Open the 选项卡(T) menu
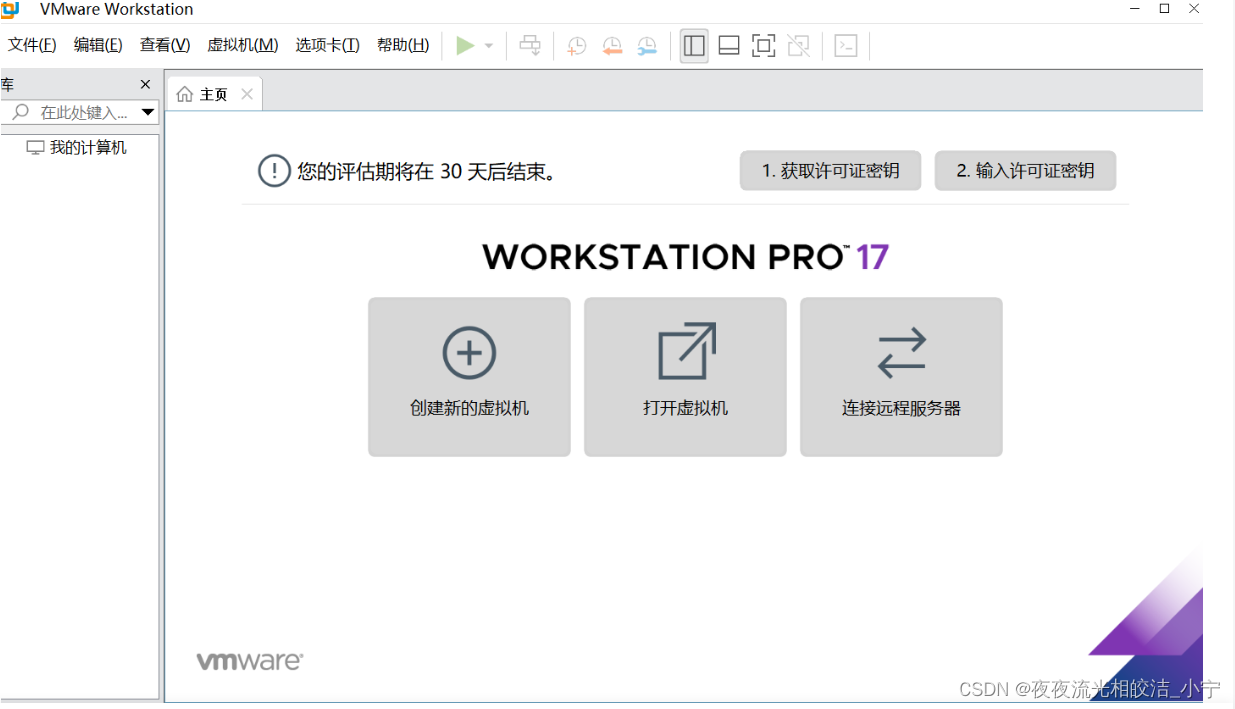Image resolution: width=1235 pixels, height=709 pixels. click(x=328, y=45)
